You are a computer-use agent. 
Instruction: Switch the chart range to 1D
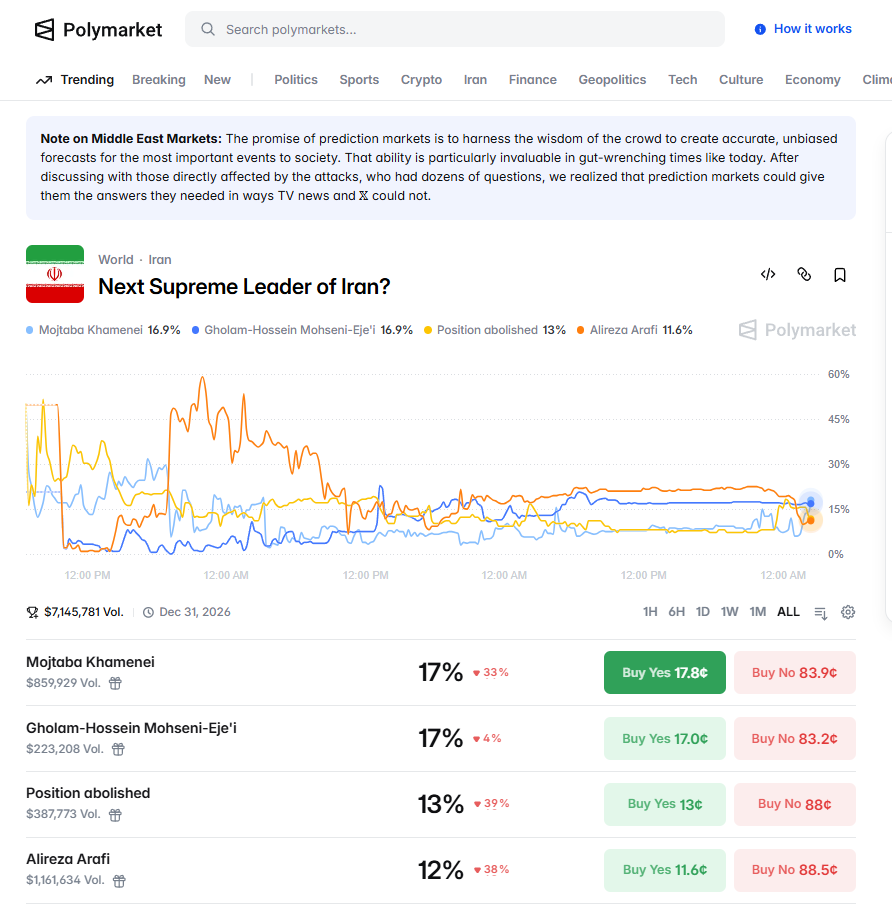click(703, 612)
